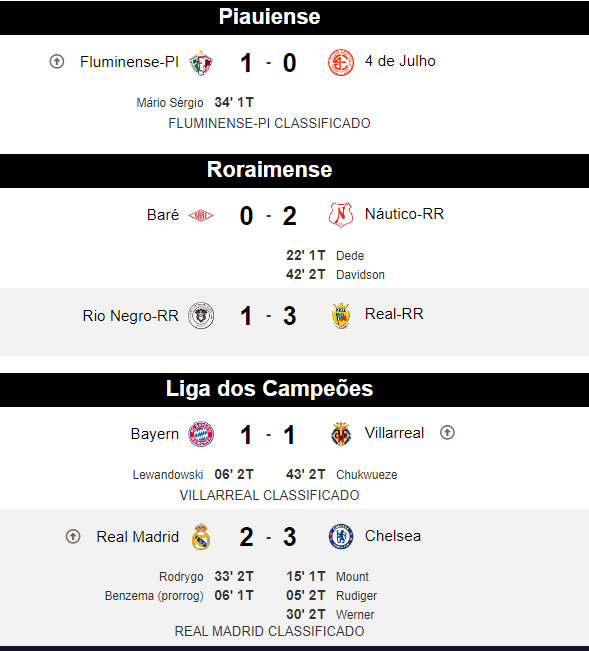The height and width of the screenshot is (651, 589).
Task: Click the Villarreal yellow crest
Action: click(x=341, y=434)
